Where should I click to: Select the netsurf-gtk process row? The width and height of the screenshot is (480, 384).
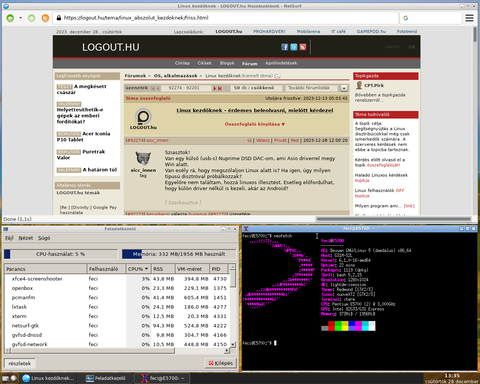(117, 326)
